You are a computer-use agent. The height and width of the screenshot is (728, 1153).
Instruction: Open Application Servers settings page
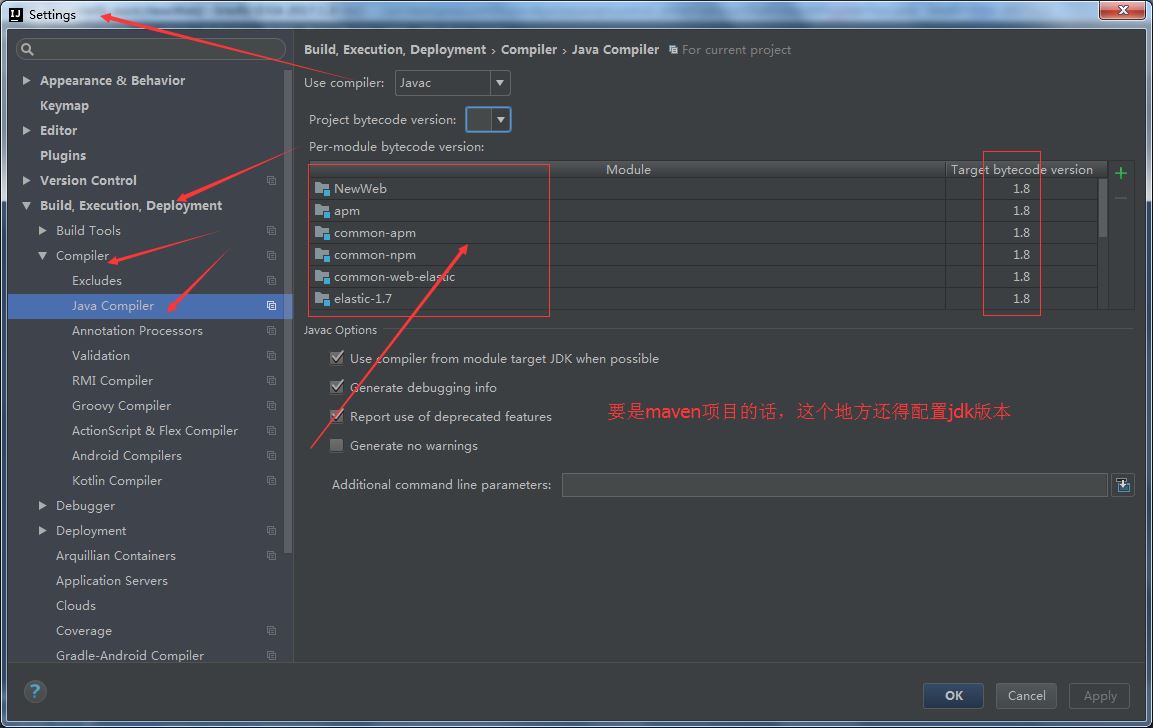(x=112, y=580)
